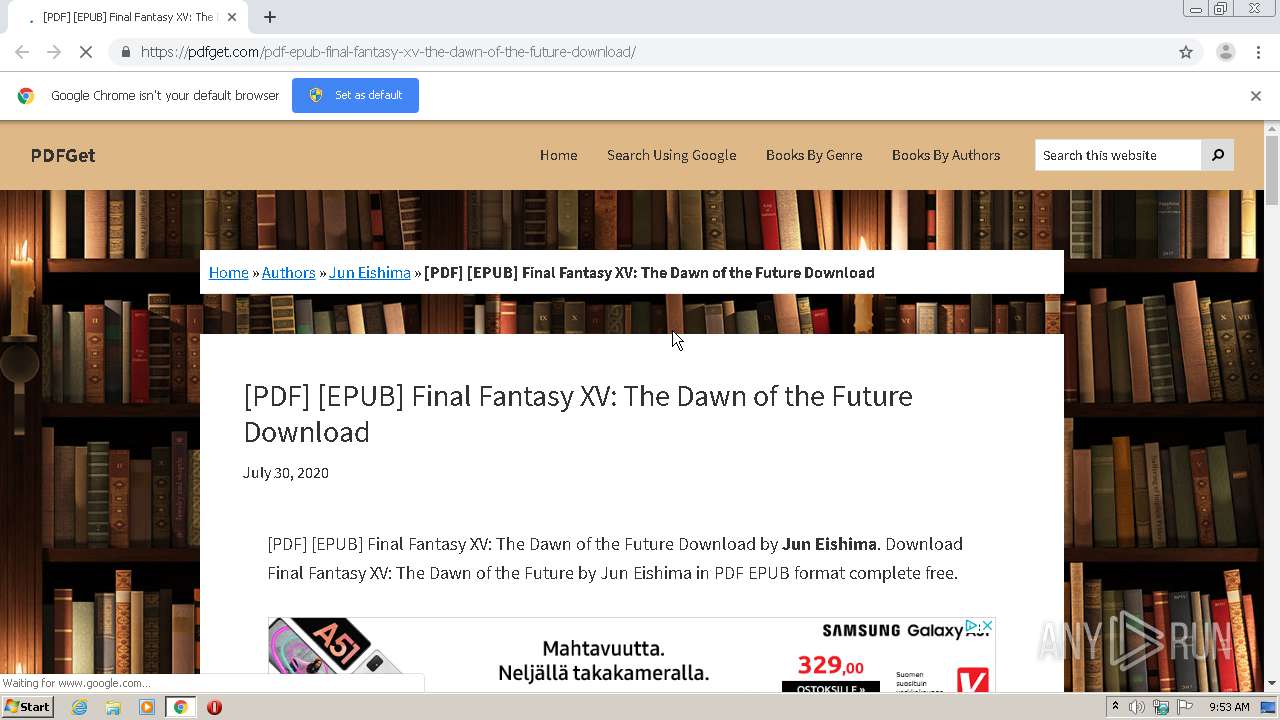Open Windows Media Player from taskbar

tap(147, 707)
